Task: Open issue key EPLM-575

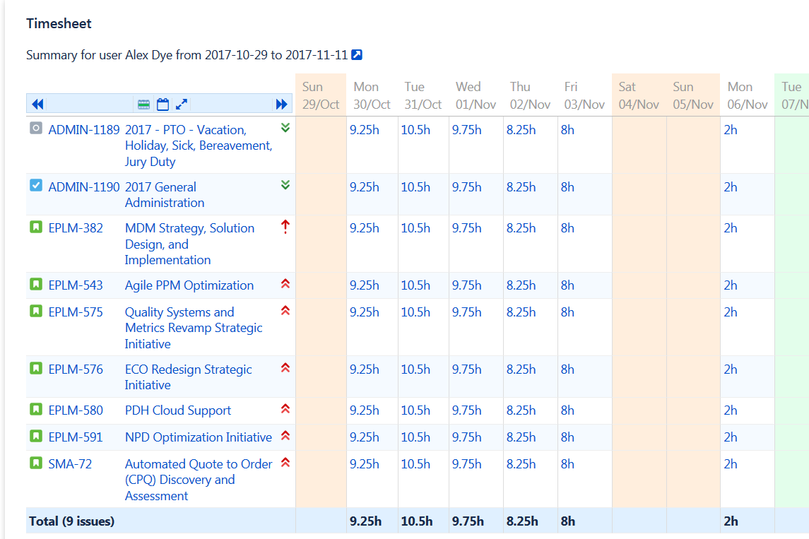Action: 75,313
